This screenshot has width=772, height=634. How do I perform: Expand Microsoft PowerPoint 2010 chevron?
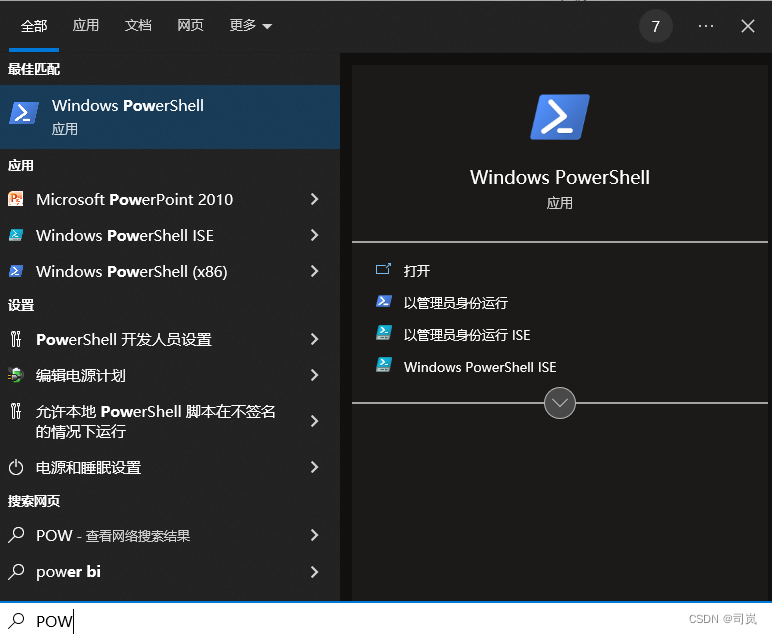314,199
